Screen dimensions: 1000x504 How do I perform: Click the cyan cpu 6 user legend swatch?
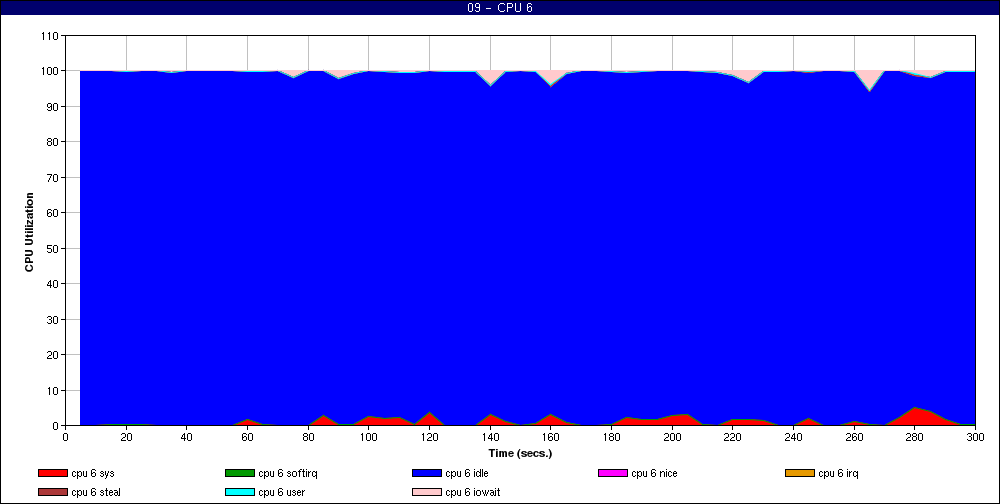240,493
